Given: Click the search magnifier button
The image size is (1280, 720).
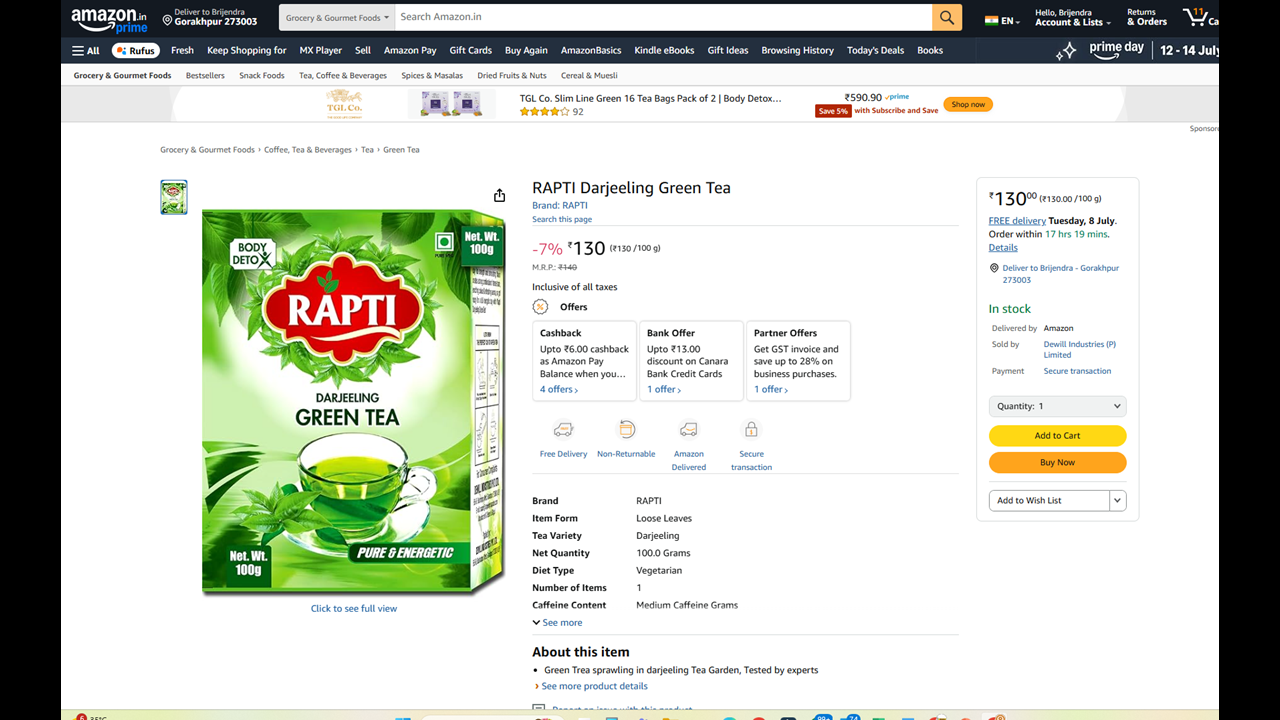Looking at the screenshot, I should [x=947, y=17].
